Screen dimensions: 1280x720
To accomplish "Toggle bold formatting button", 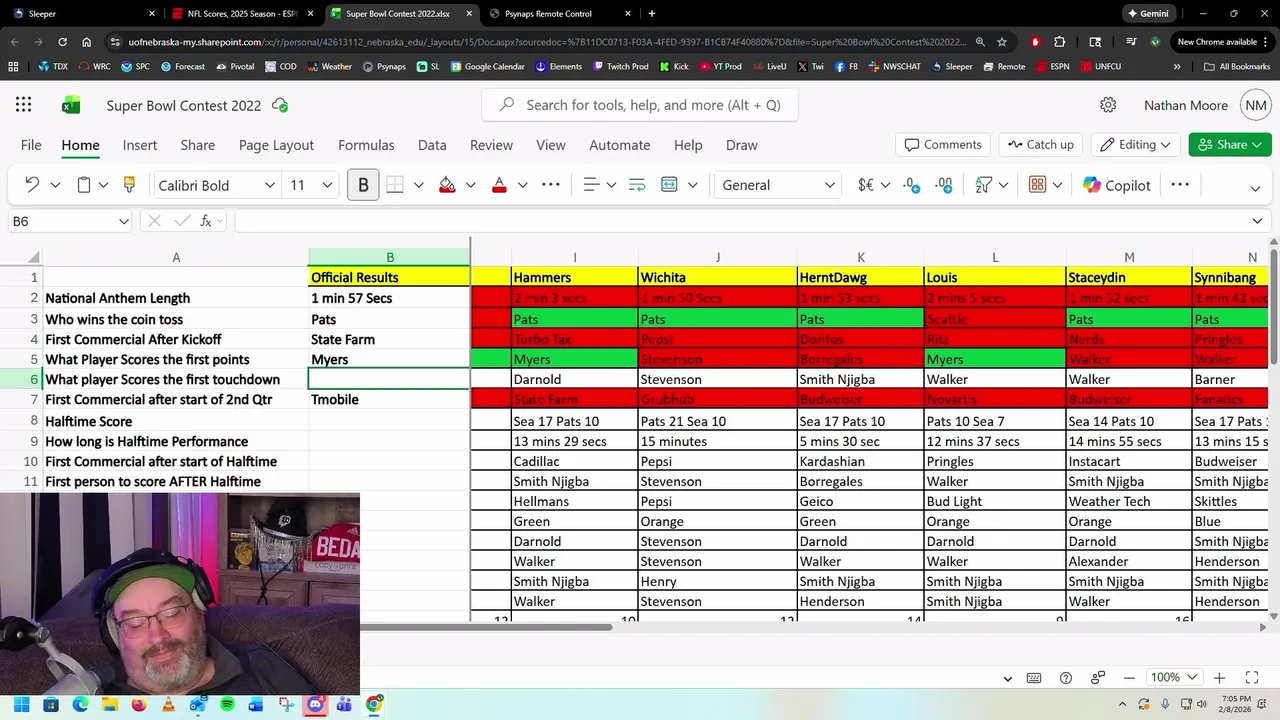I will click(363, 185).
